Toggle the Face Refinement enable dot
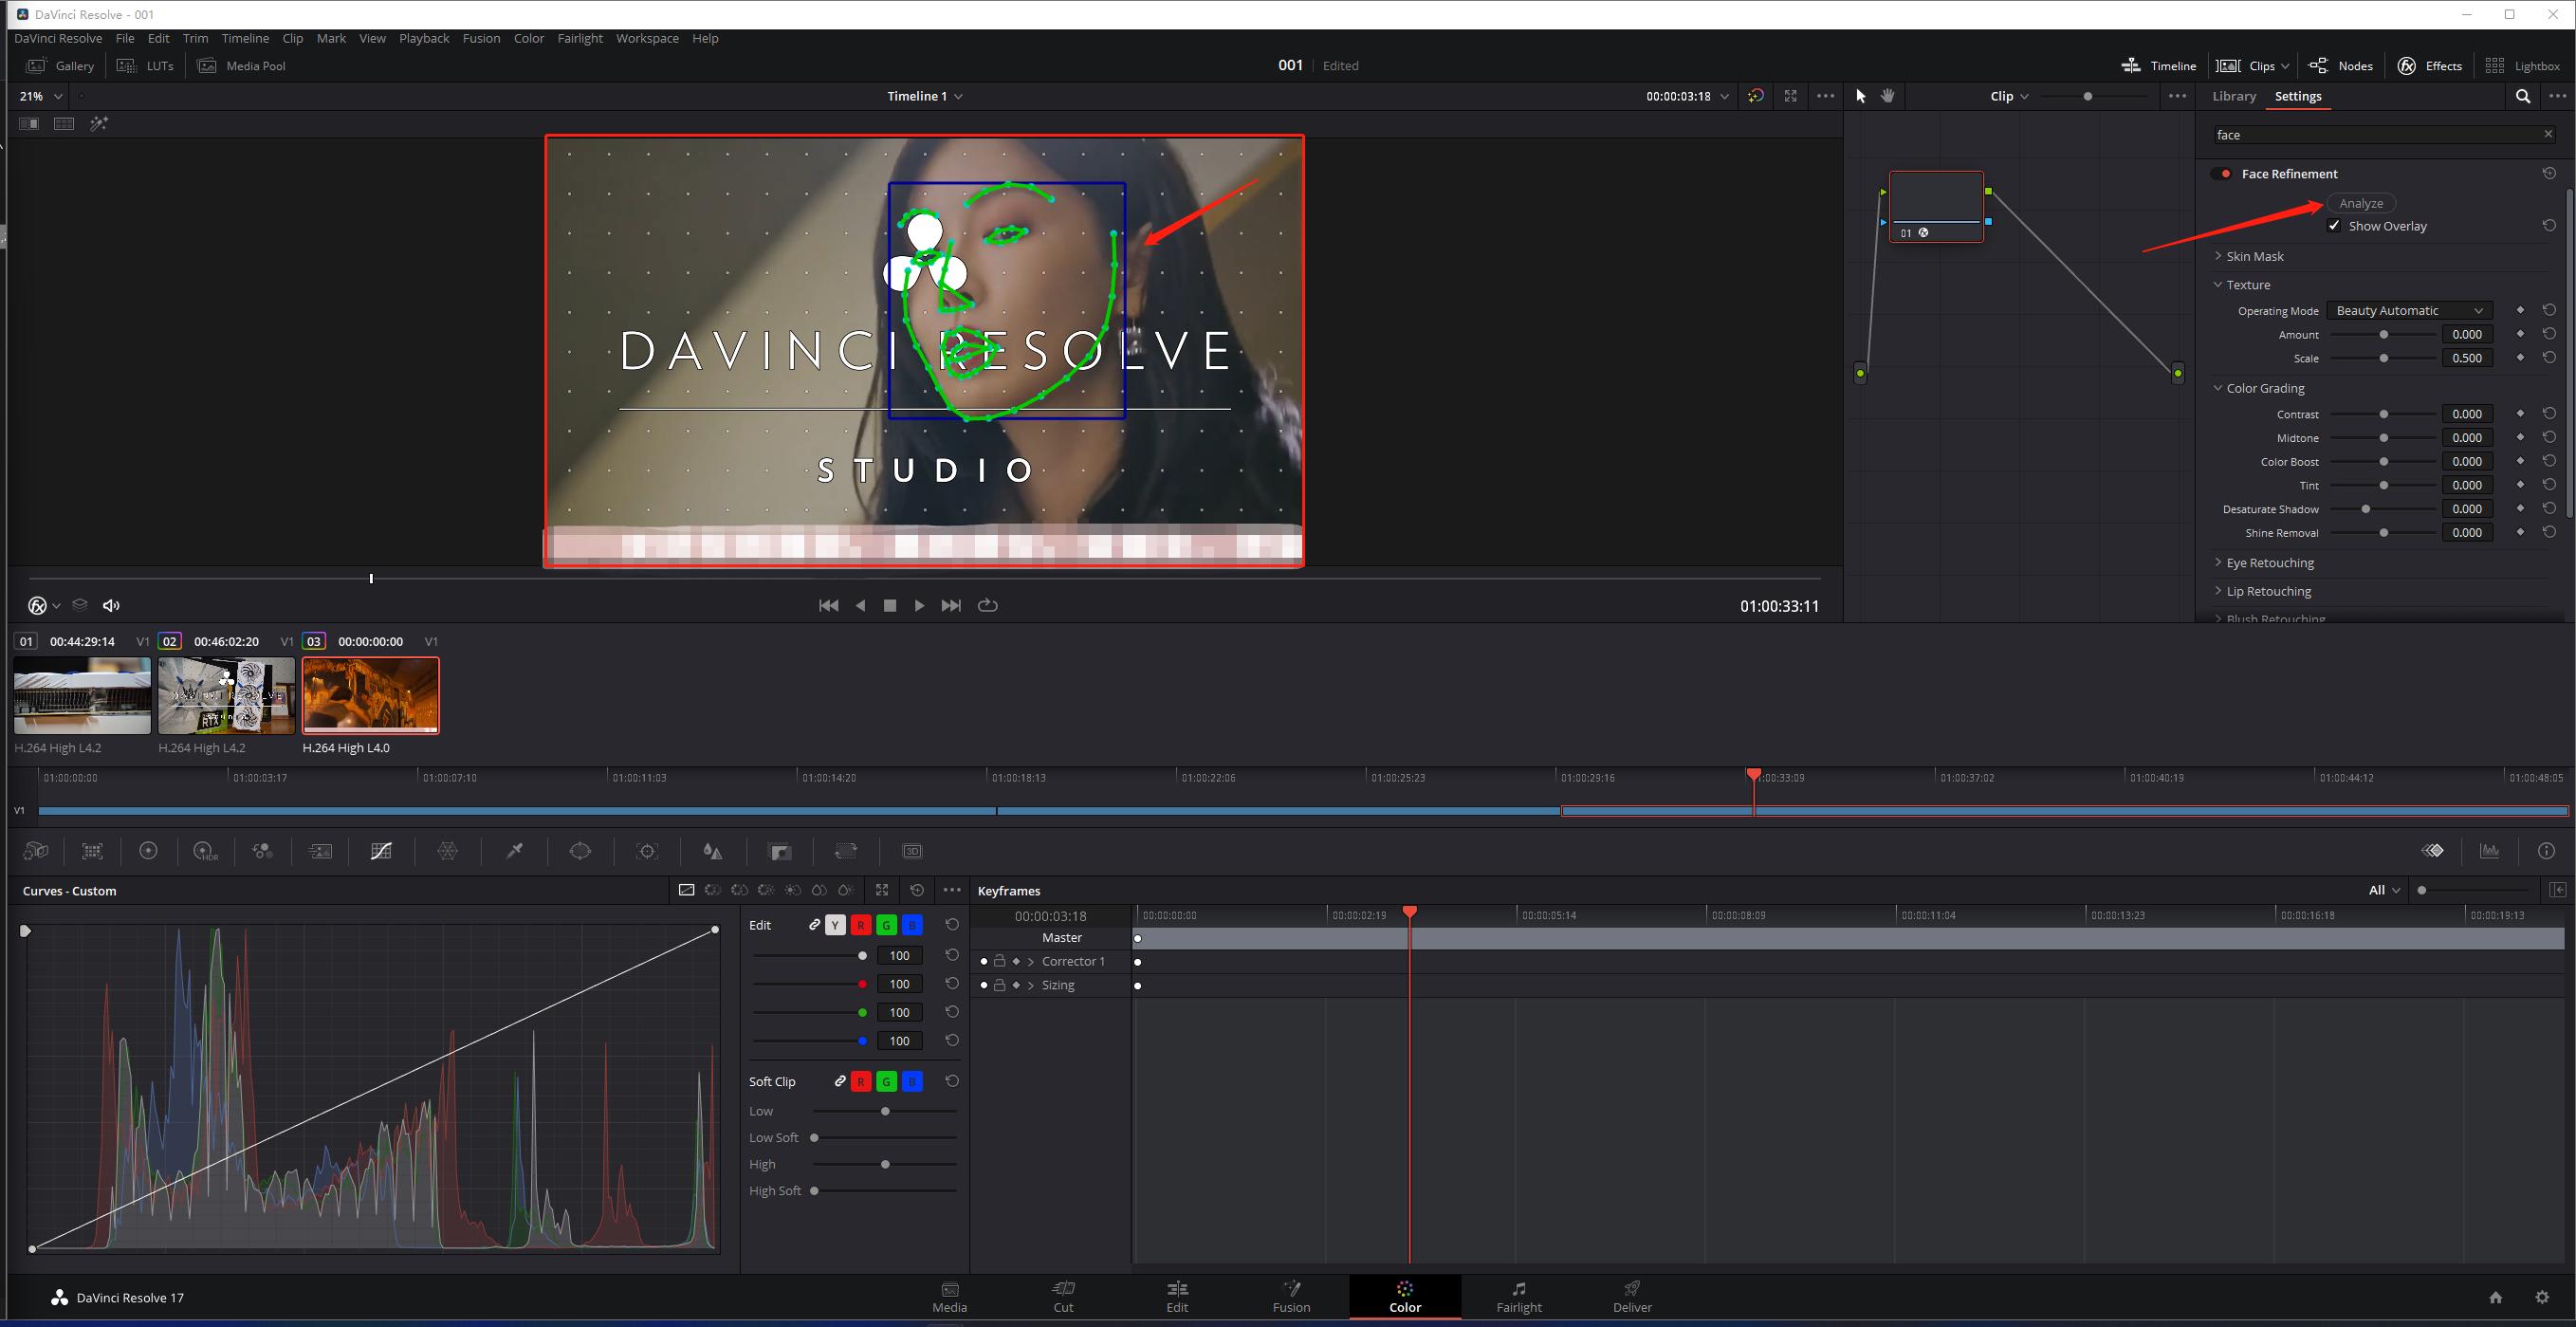Screen dimensions: 2576x1327 pos(2225,174)
